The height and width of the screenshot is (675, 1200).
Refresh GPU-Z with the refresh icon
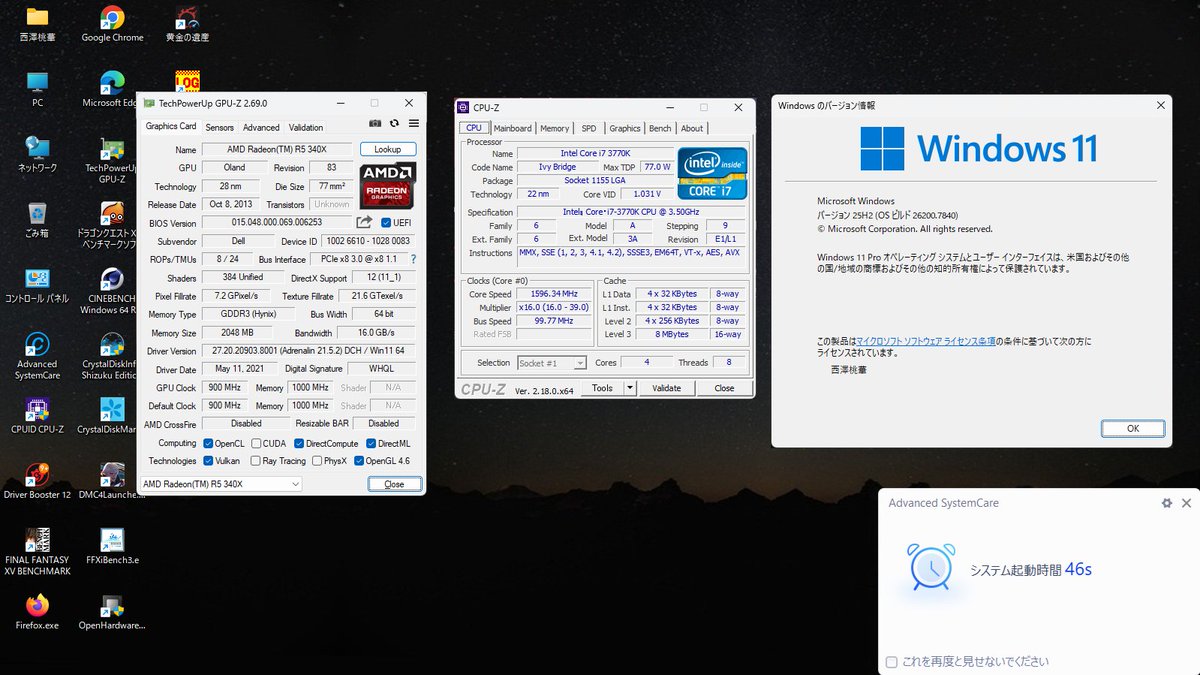395,123
